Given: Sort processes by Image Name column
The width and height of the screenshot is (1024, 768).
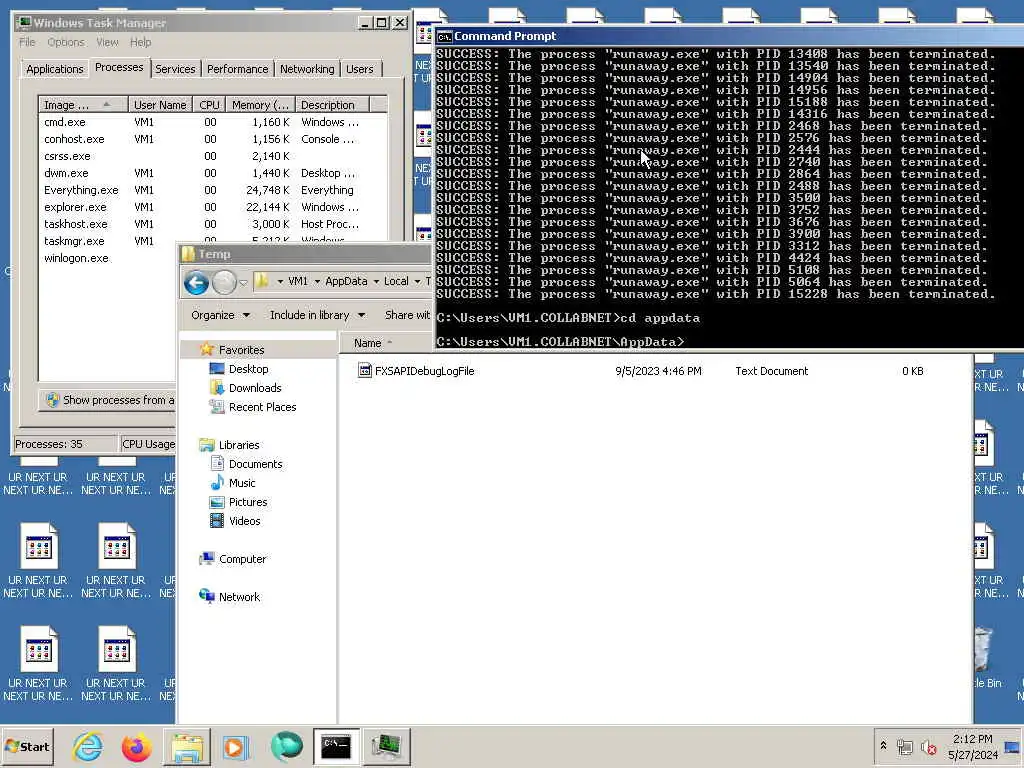Looking at the screenshot, I should [83, 104].
